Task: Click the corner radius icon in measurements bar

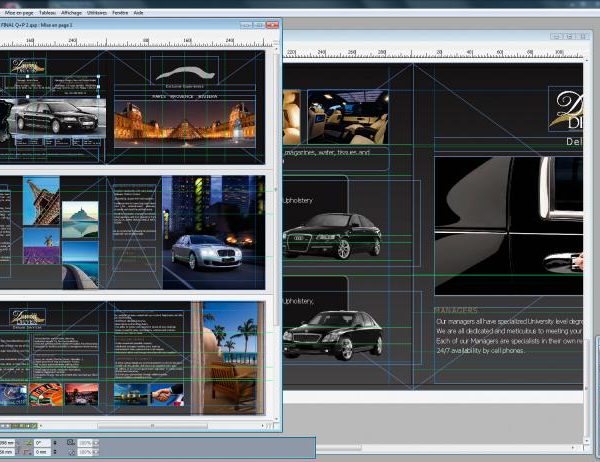Action: point(28,452)
